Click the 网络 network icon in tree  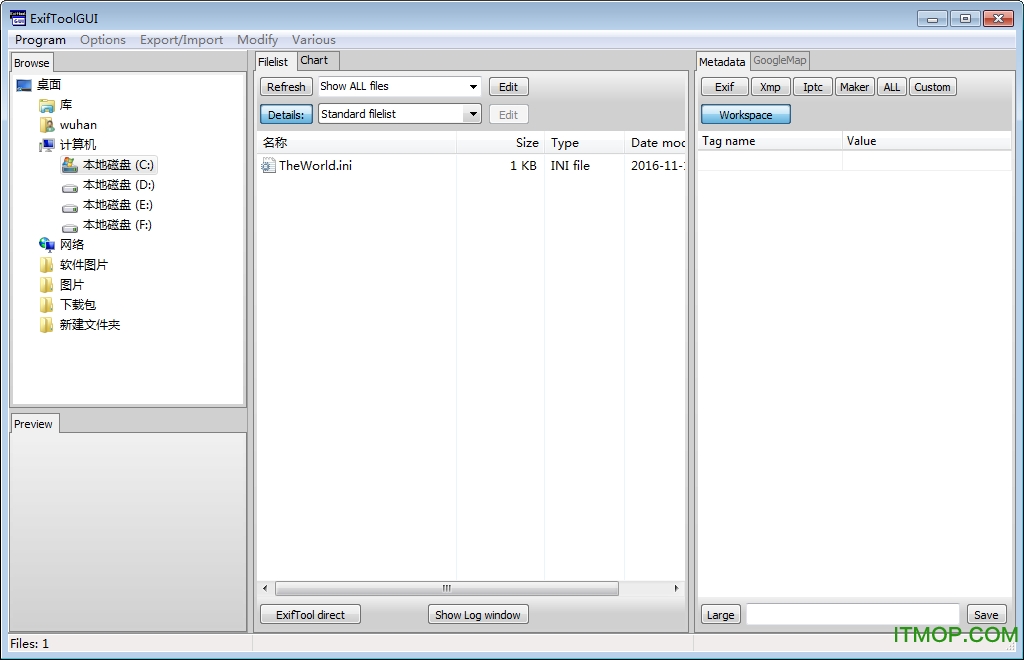click(x=47, y=245)
